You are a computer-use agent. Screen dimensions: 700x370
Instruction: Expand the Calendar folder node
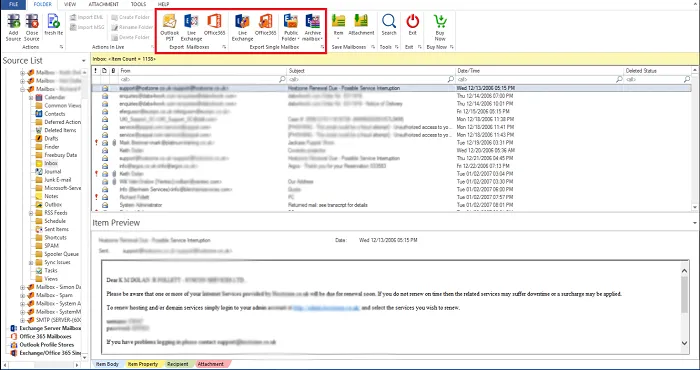click(31, 97)
